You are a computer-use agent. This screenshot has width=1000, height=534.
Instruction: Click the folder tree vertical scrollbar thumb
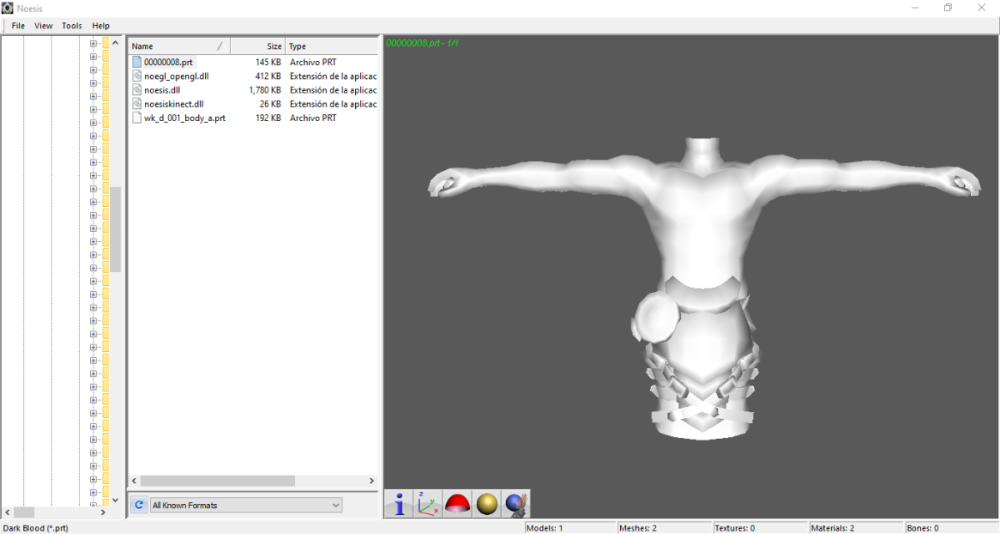point(116,230)
